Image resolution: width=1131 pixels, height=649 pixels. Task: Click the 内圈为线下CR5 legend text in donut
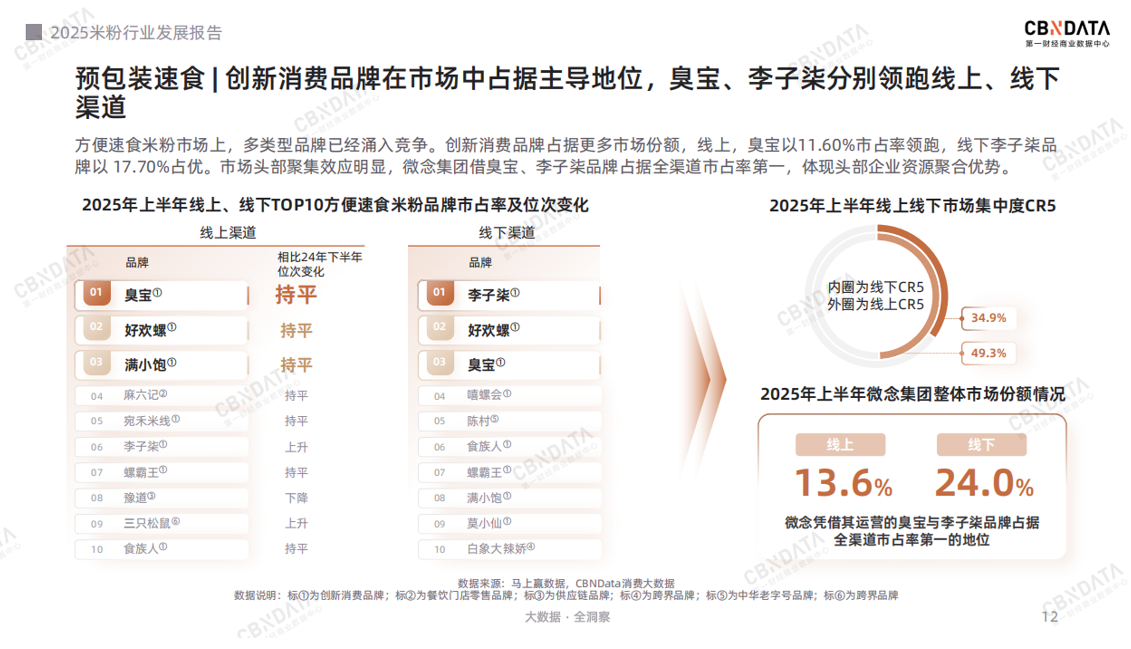pyautogui.click(x=876, y=287)
